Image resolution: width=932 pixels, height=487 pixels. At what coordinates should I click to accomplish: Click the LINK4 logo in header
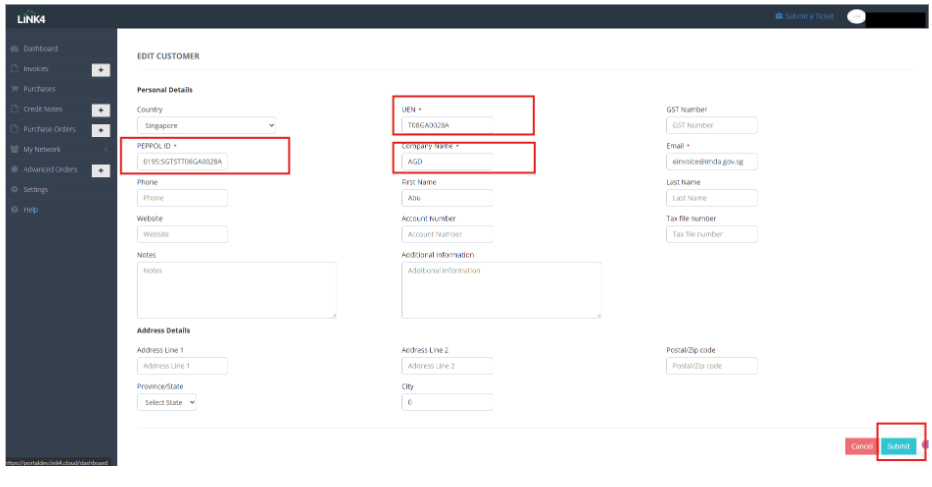pyautogui.click(x=31, y=19)
